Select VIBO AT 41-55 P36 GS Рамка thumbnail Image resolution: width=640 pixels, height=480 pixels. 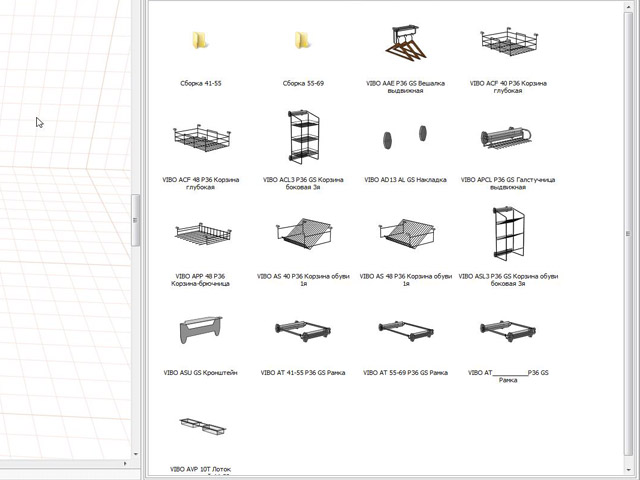(x=302, y=331)
